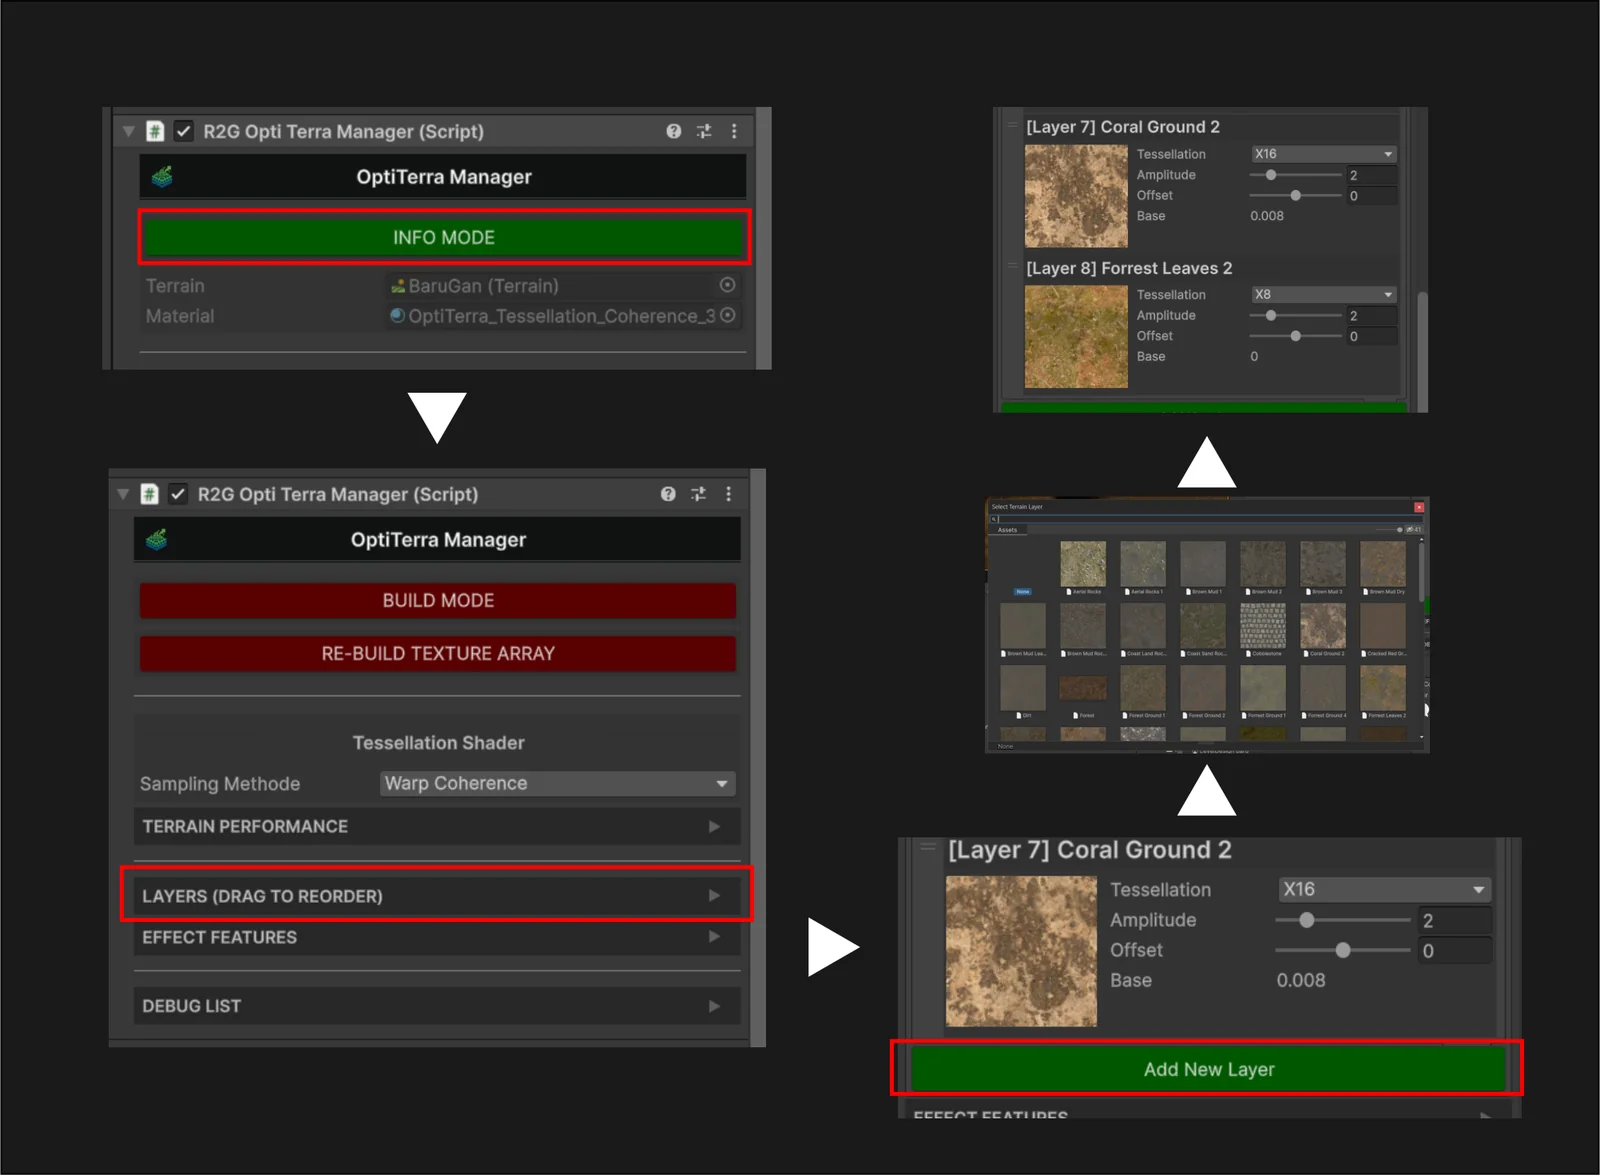Open the Layer 8 Tessellation dropdown showing X8
The width and height of the screenshot is (1600, 1175).
[1323, 294]
